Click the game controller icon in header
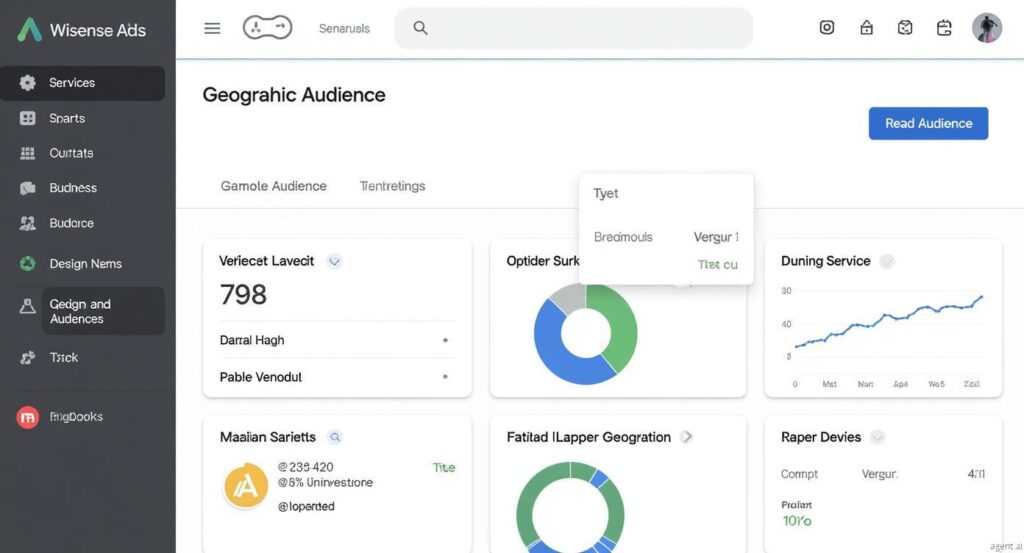The image size is (1024, 553). pyautogui.click(x=267, y=28)
